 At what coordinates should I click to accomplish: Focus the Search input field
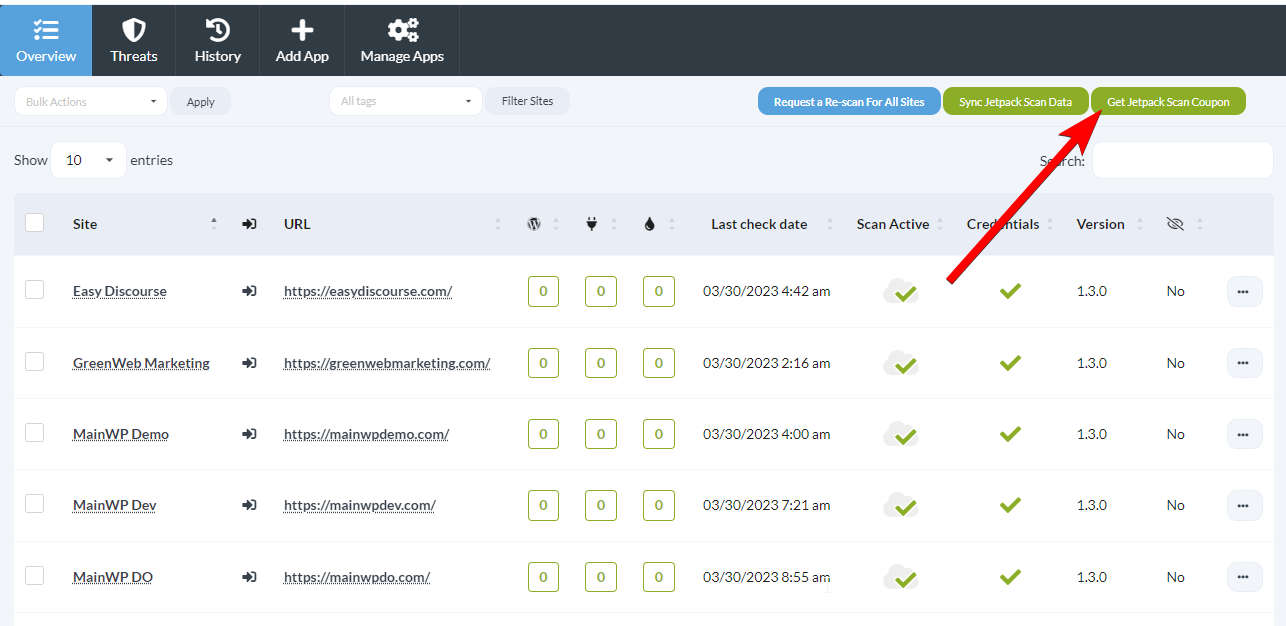click(x=1182, y=160)
